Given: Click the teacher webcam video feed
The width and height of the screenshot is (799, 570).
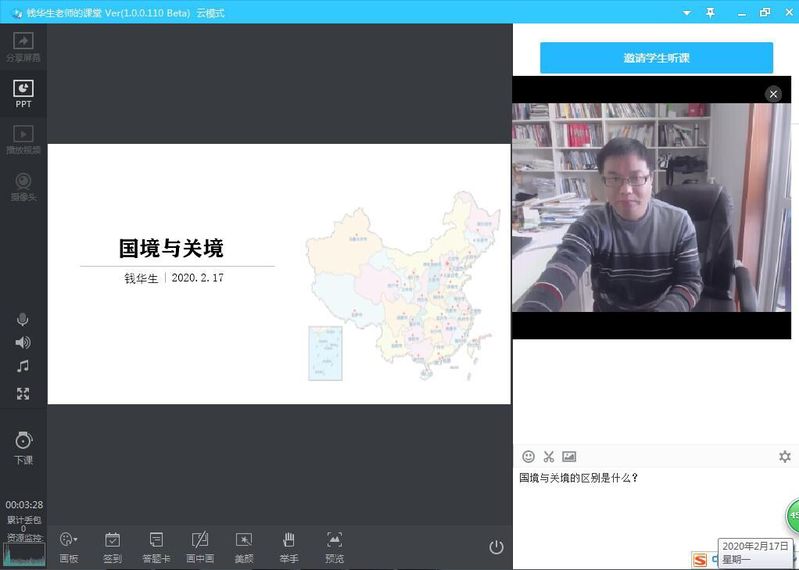Looking at the screenshot, I should (652, 207).
